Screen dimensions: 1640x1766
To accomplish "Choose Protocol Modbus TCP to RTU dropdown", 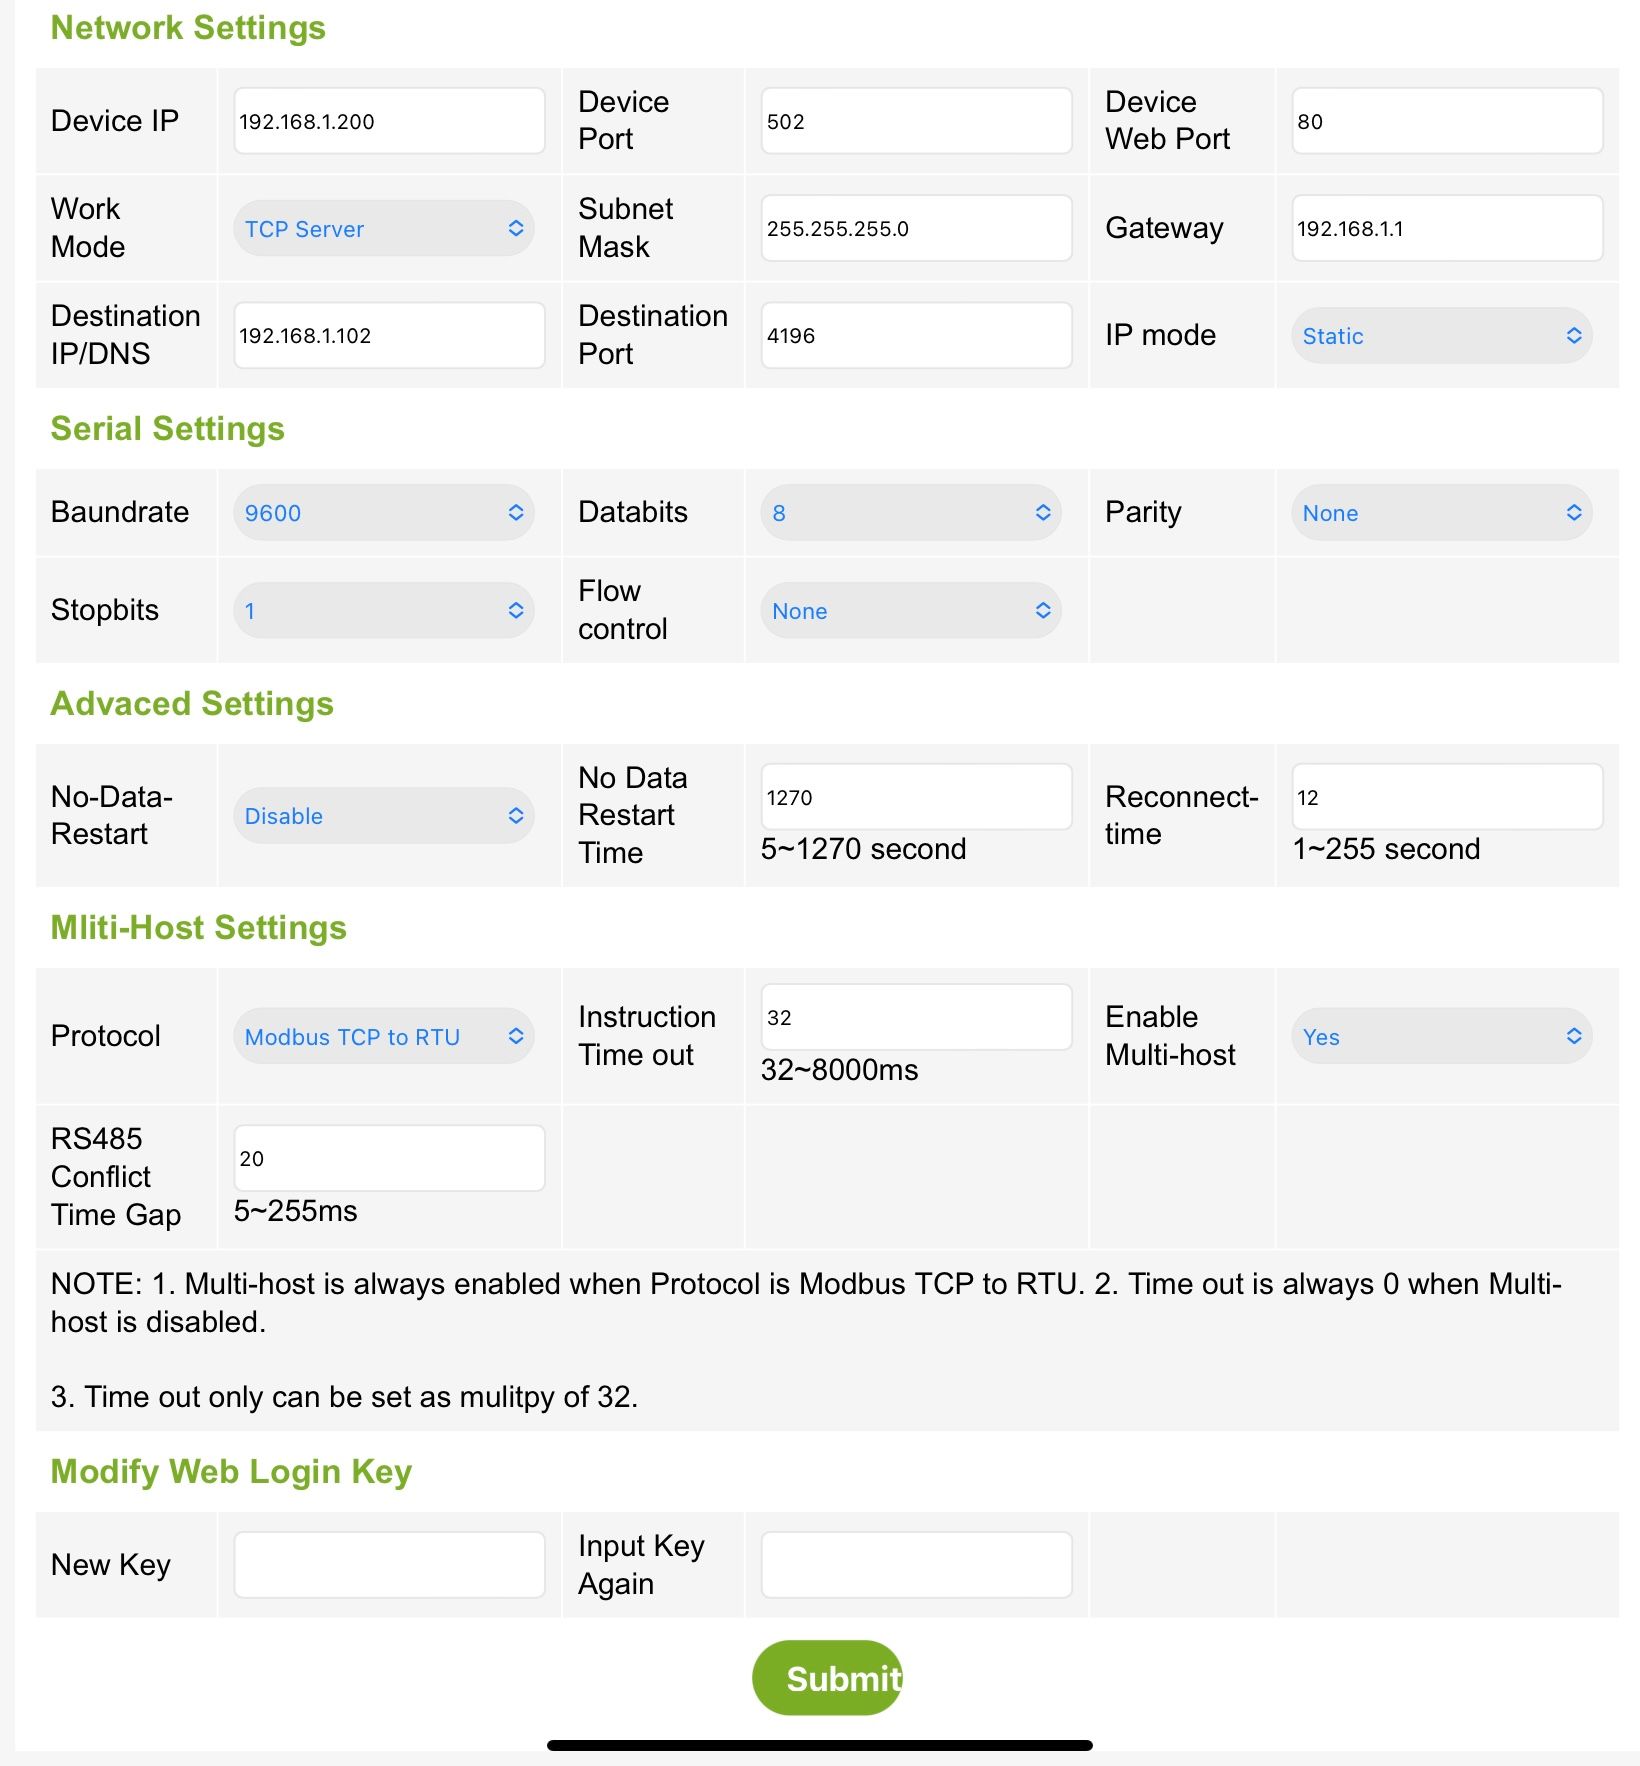I will (x=384, y=1037).
